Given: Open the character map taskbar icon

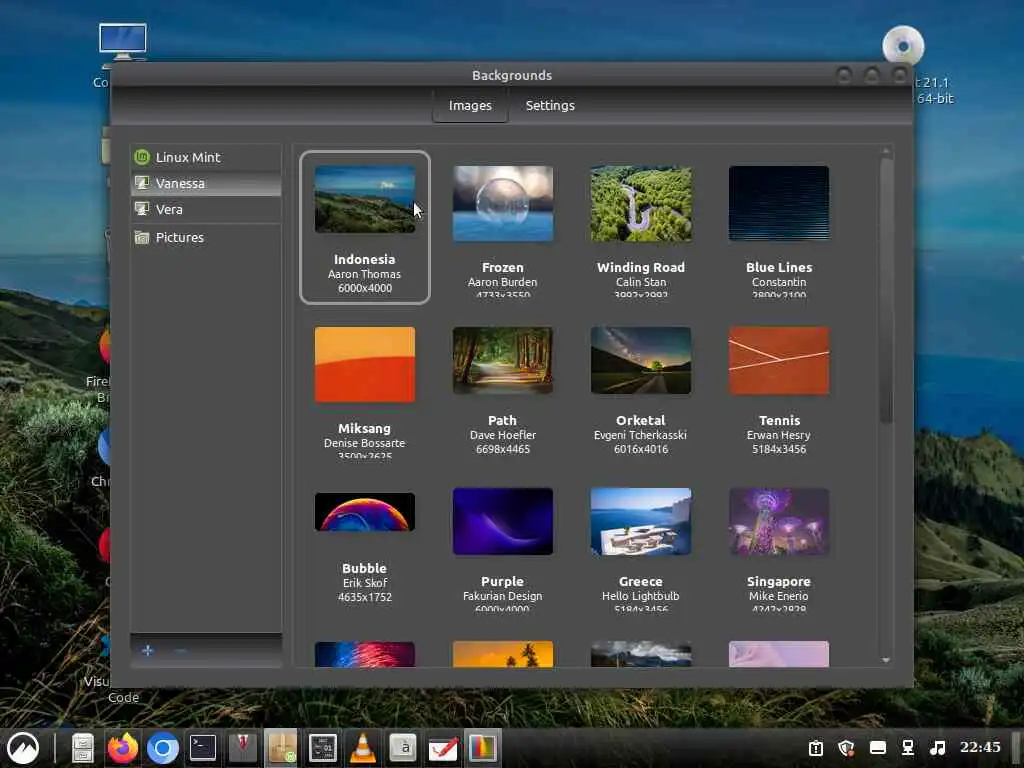Looking at the screenshot, I should pos(403,748).
